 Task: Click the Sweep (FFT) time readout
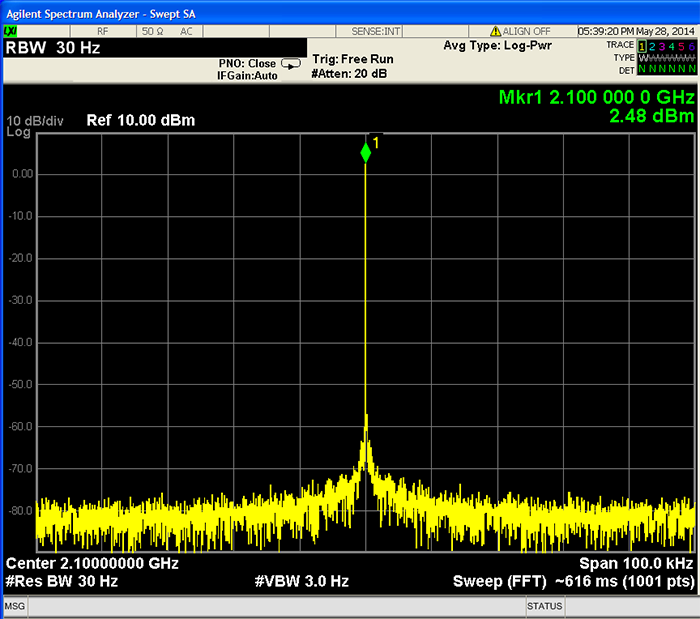tap(574, 582)
